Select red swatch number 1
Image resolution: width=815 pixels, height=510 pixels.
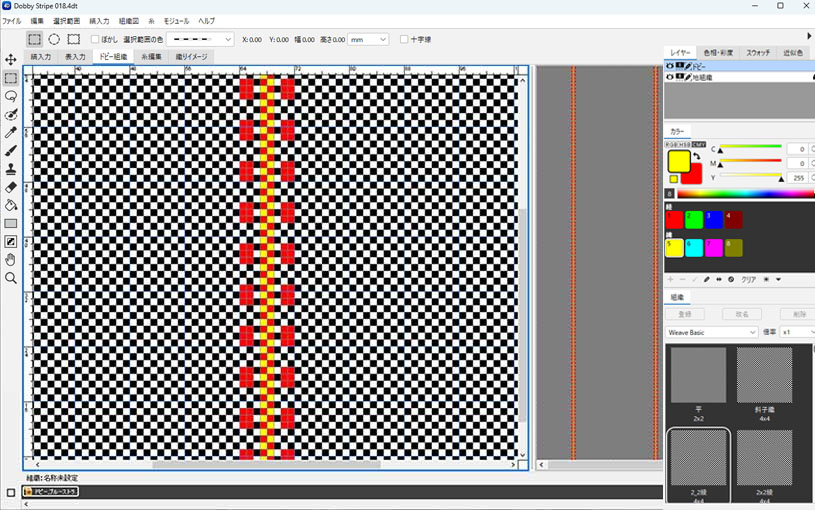point(674,220)
